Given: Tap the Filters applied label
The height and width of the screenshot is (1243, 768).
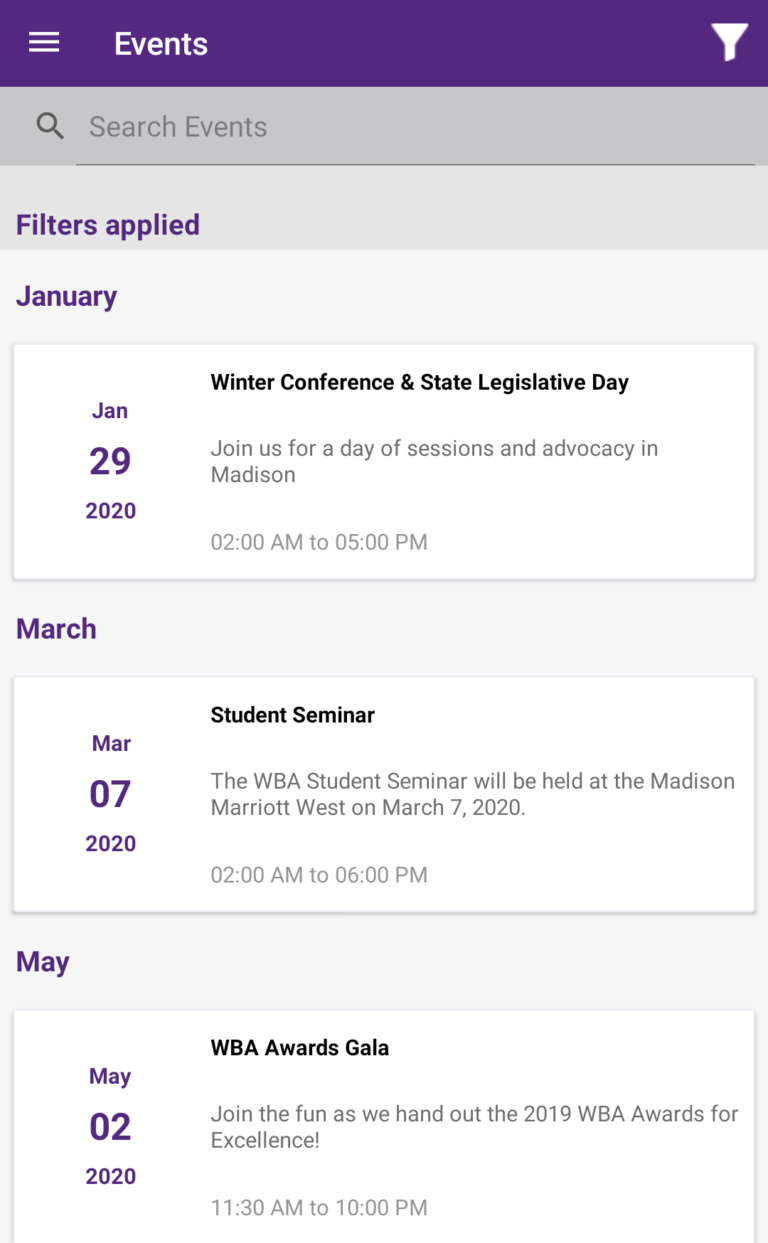Looking at the screenshot, I should (x=108, y=225).
